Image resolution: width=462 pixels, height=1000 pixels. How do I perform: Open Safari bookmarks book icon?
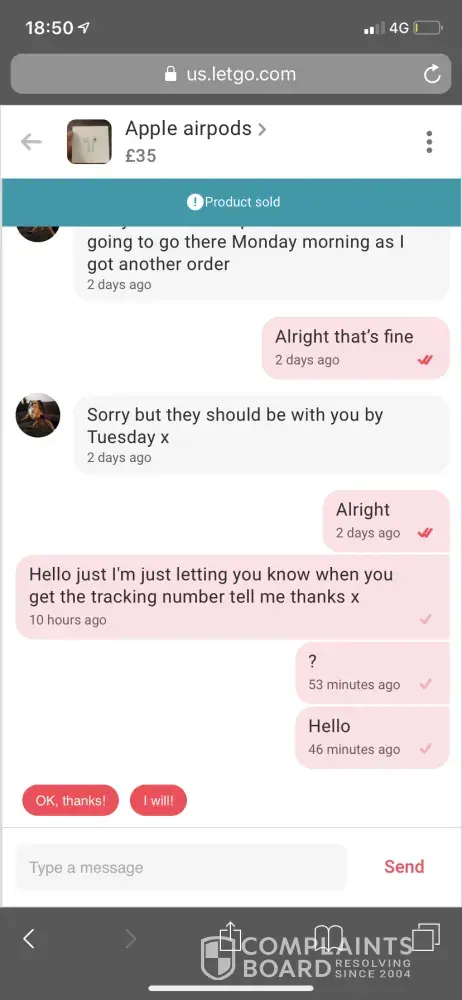329,939
